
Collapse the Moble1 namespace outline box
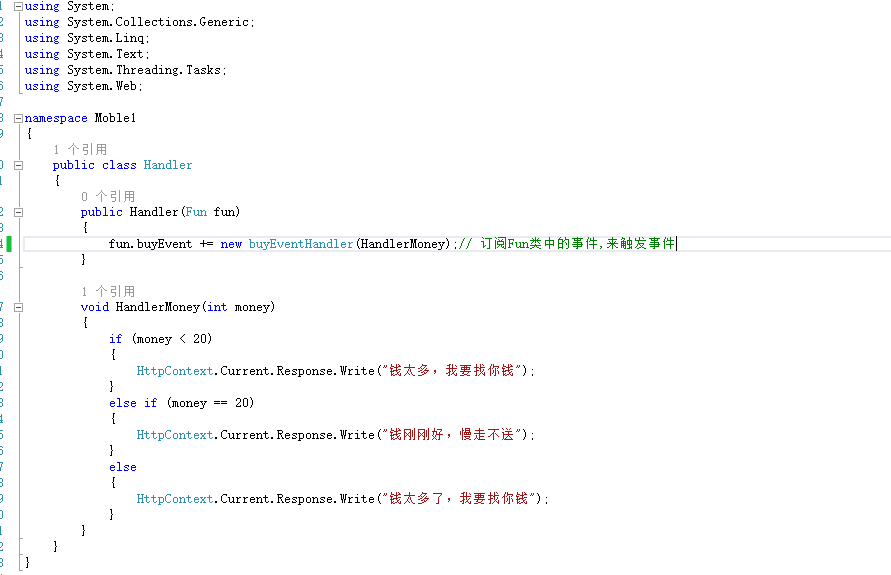click(x=18, y=118)
